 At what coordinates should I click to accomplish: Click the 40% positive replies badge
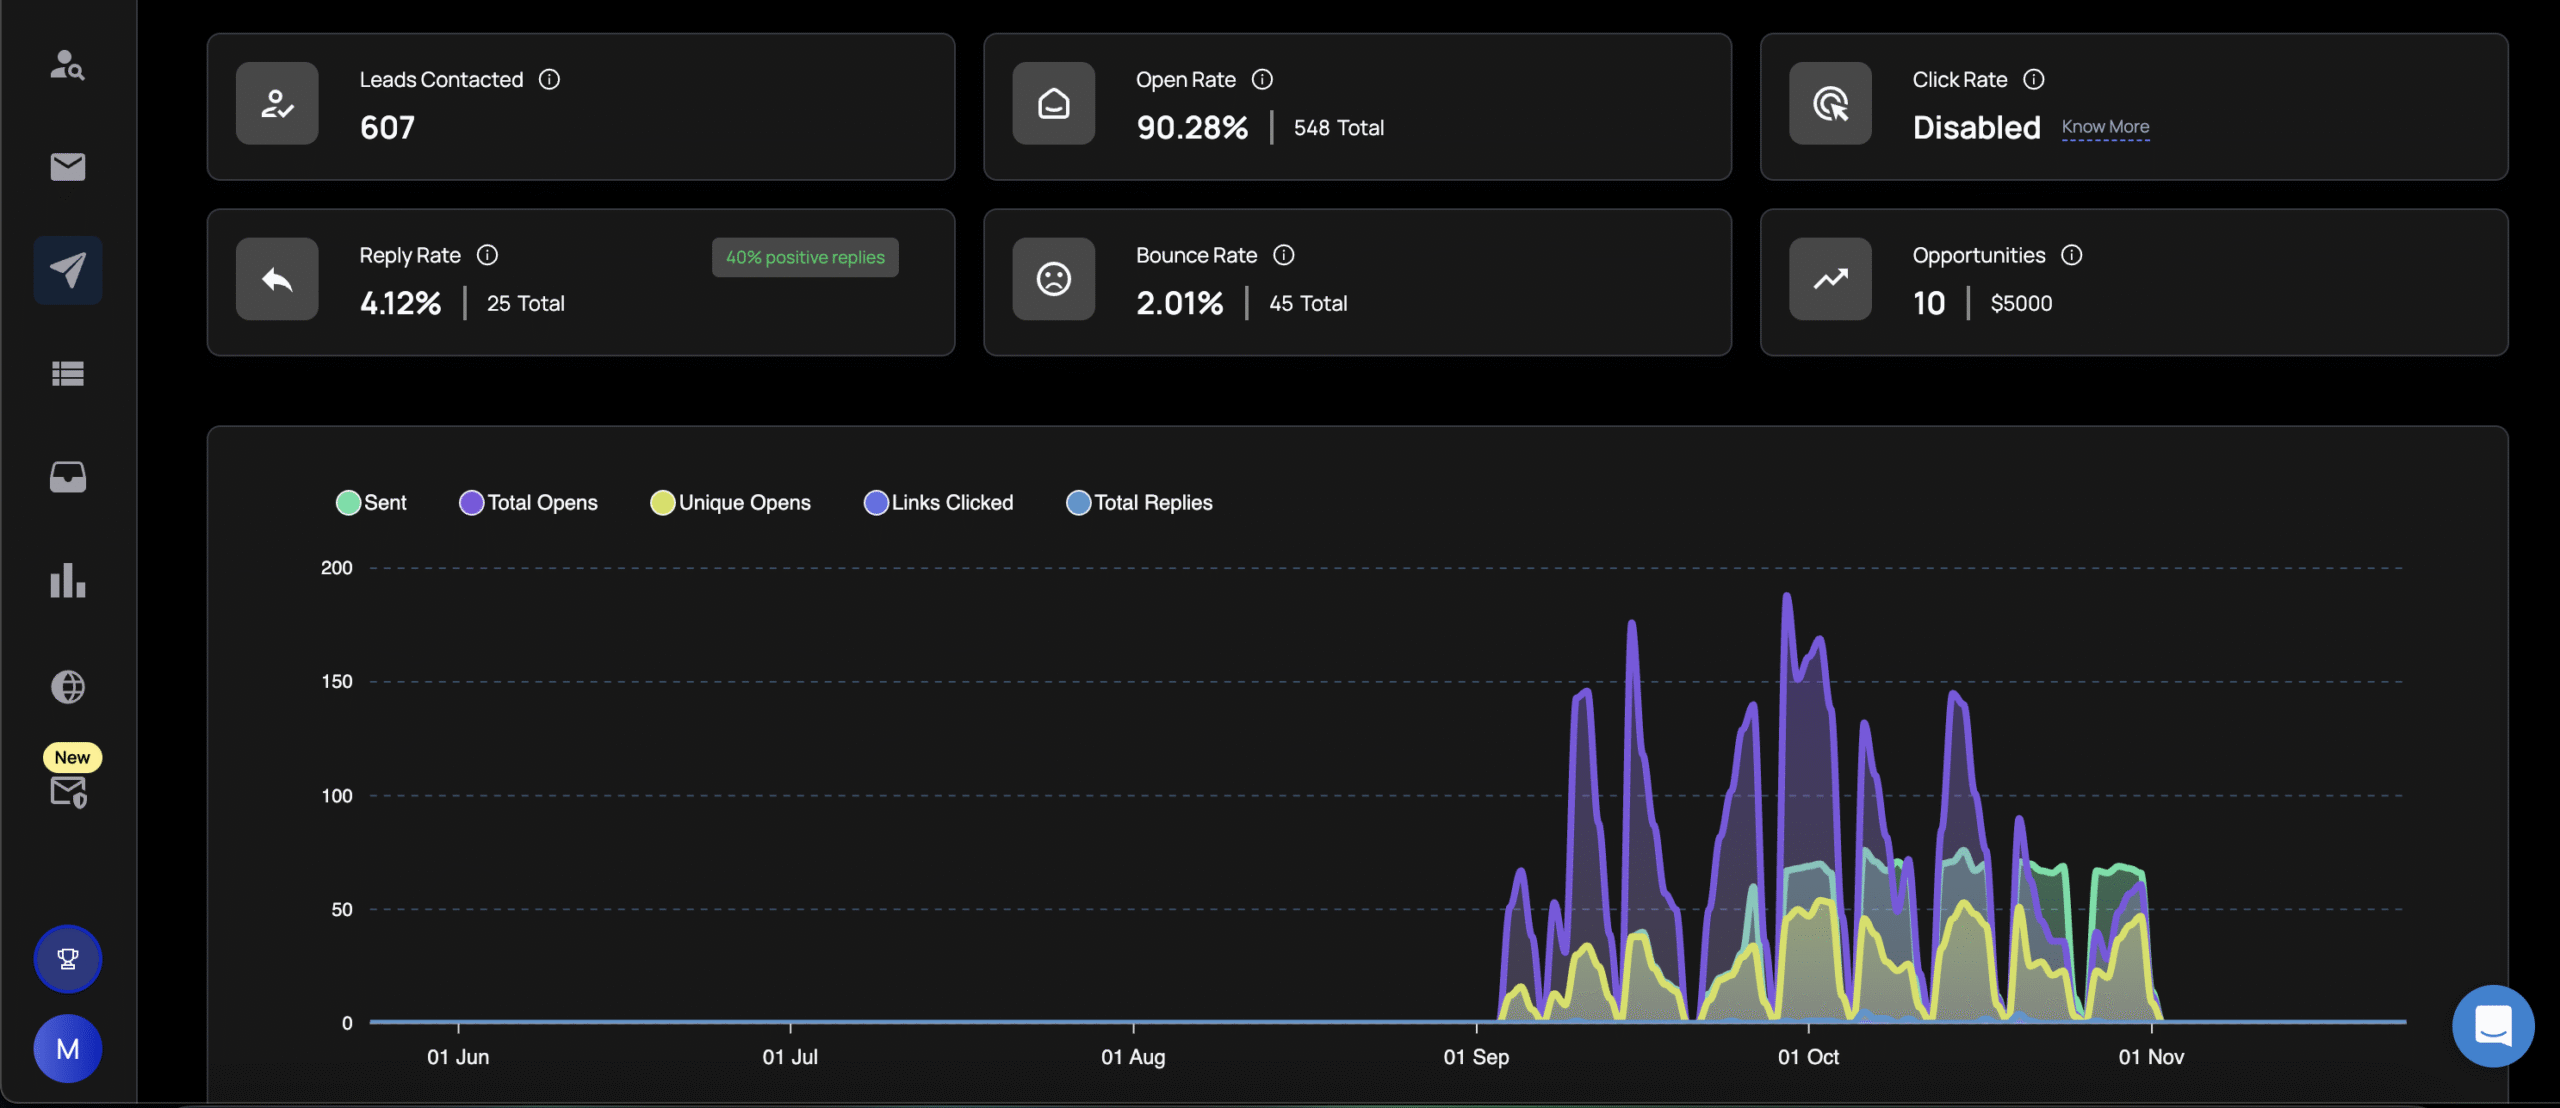click(805, 257)
